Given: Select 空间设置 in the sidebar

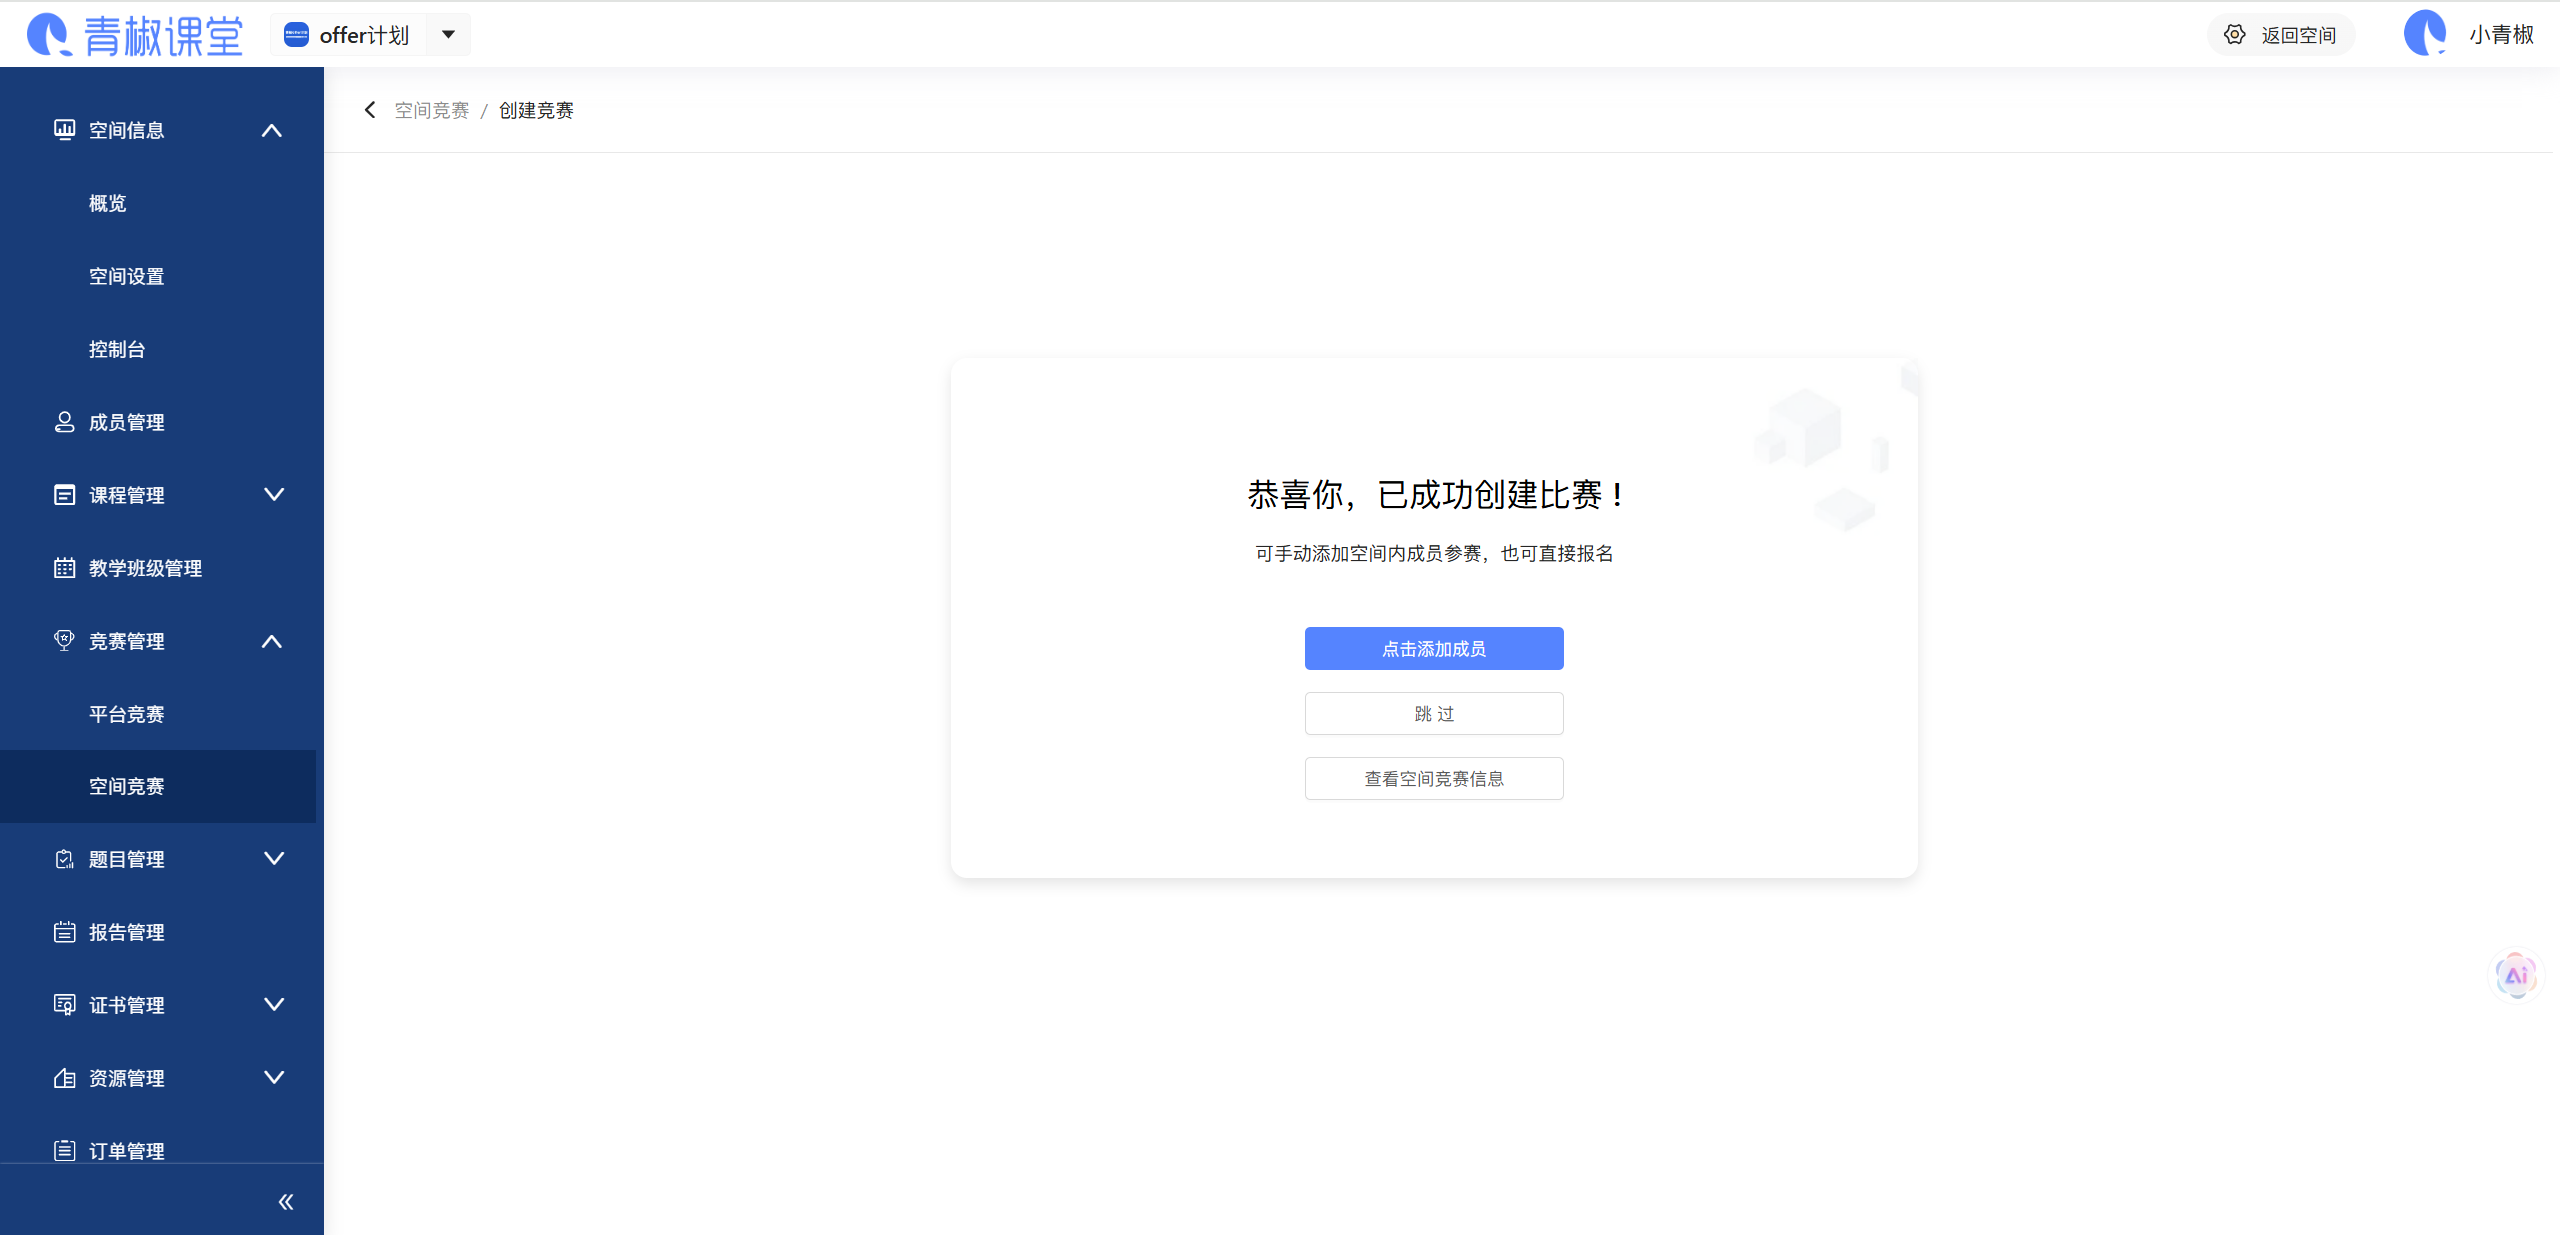Looking at the screenshot, I should click(126, 276).
